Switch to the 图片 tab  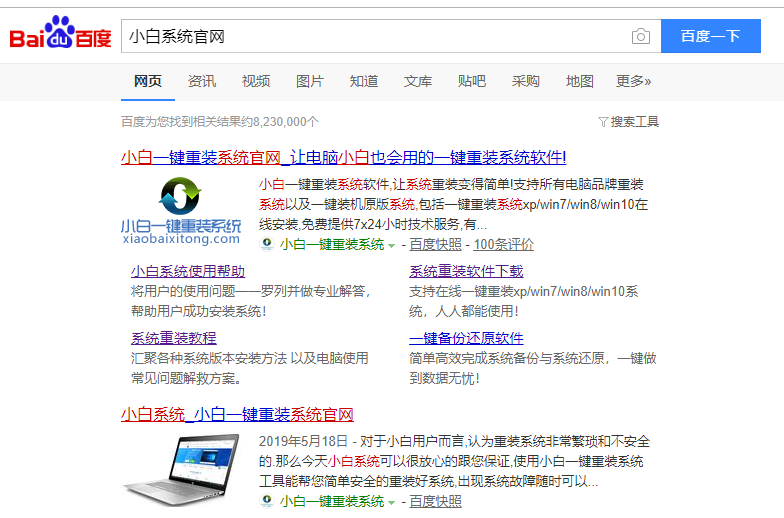click(x=310, y=81)
